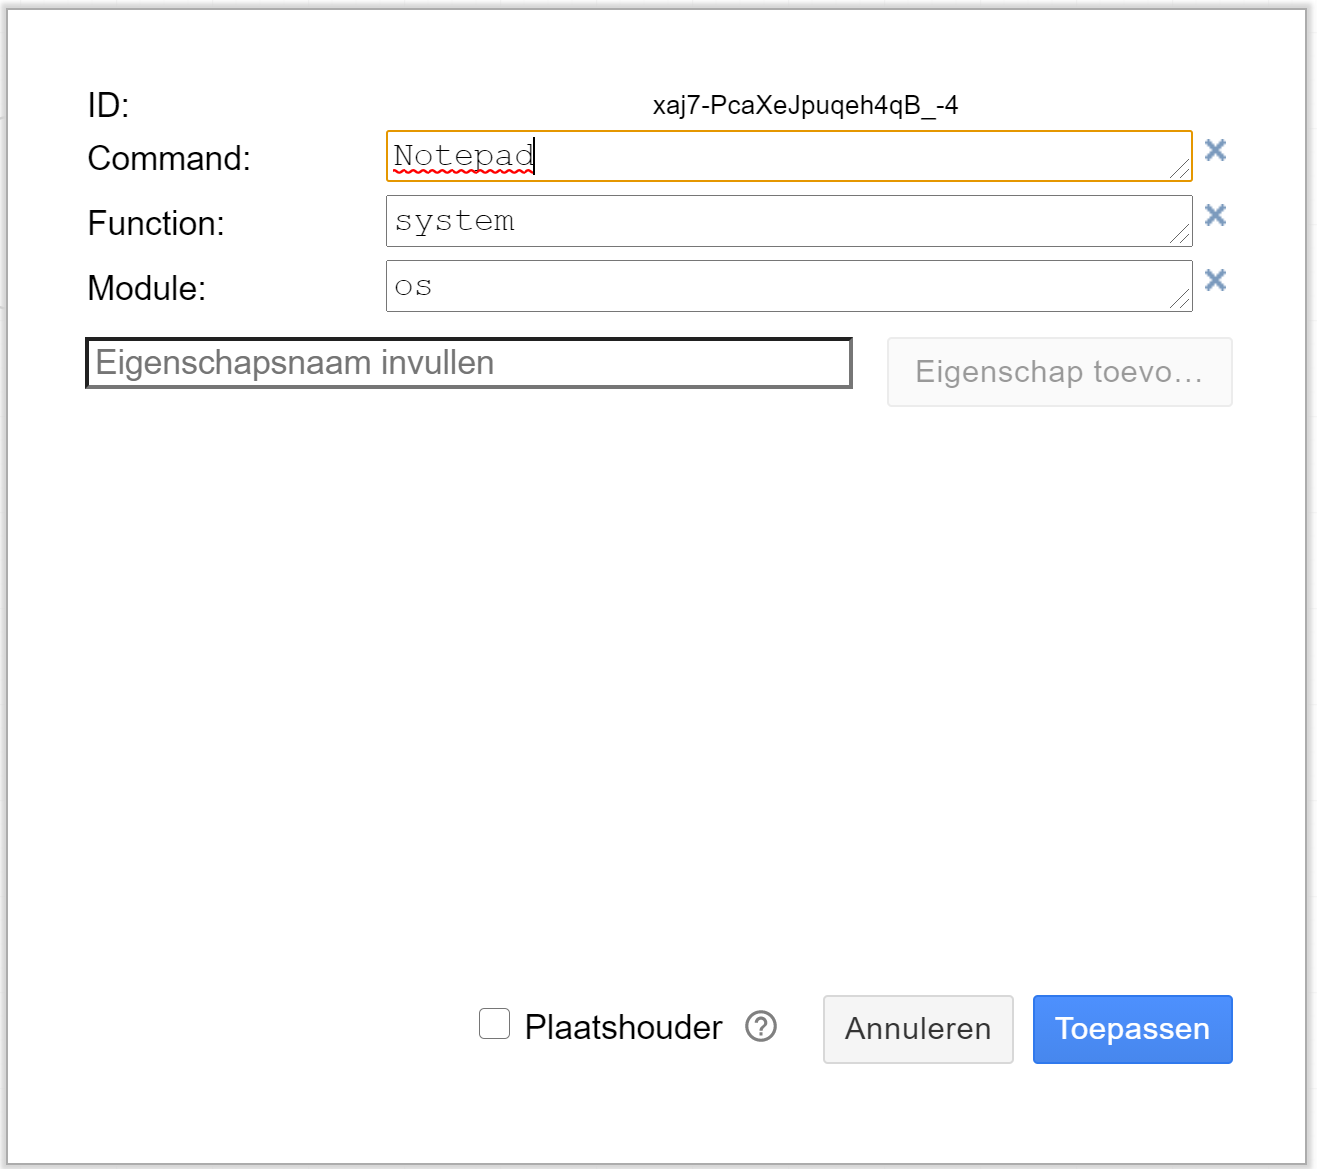1317x1169 pixels.
Task: Delete the Command property with its X icon
Action: (1215, 150)
